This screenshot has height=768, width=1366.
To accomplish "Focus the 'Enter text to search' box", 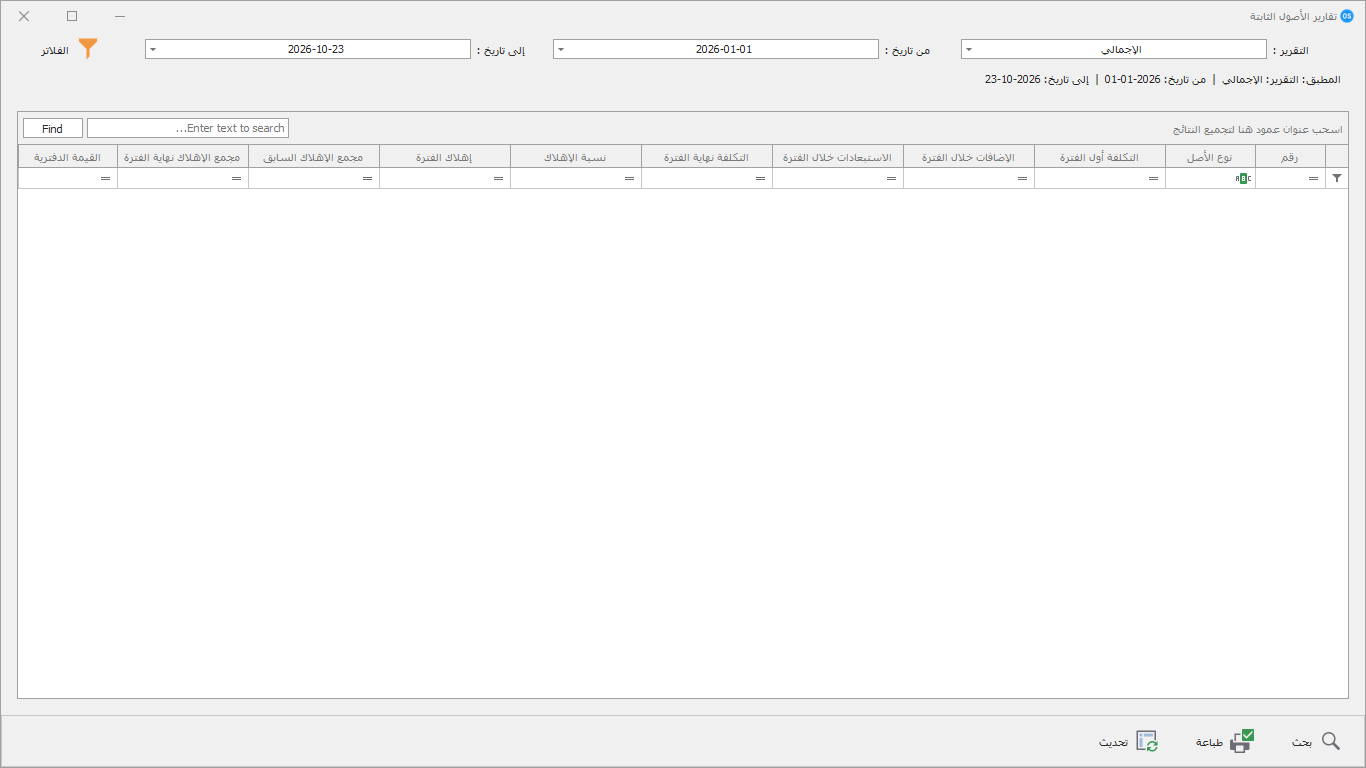I will click(188, 128).
